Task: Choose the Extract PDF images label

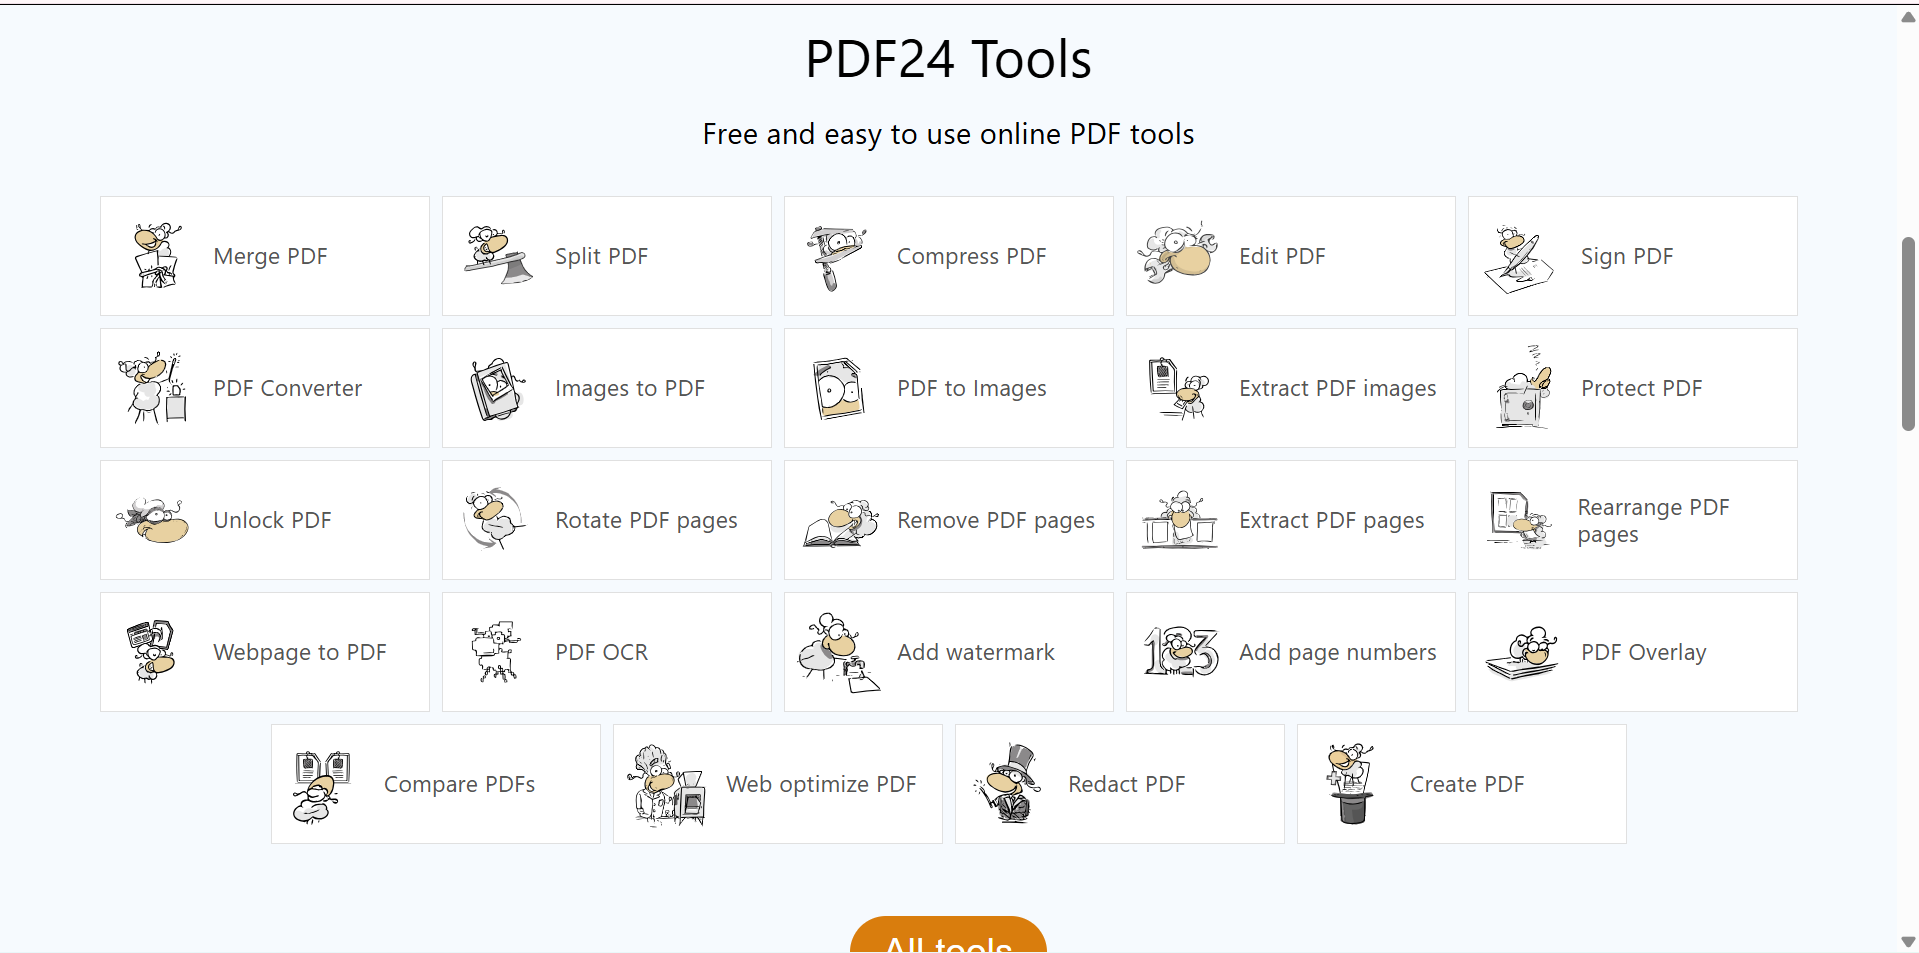Action: (1337, 388)
